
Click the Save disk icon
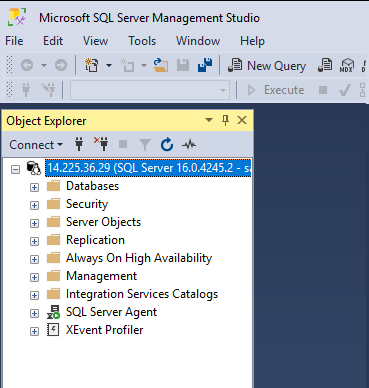[183, 65]
